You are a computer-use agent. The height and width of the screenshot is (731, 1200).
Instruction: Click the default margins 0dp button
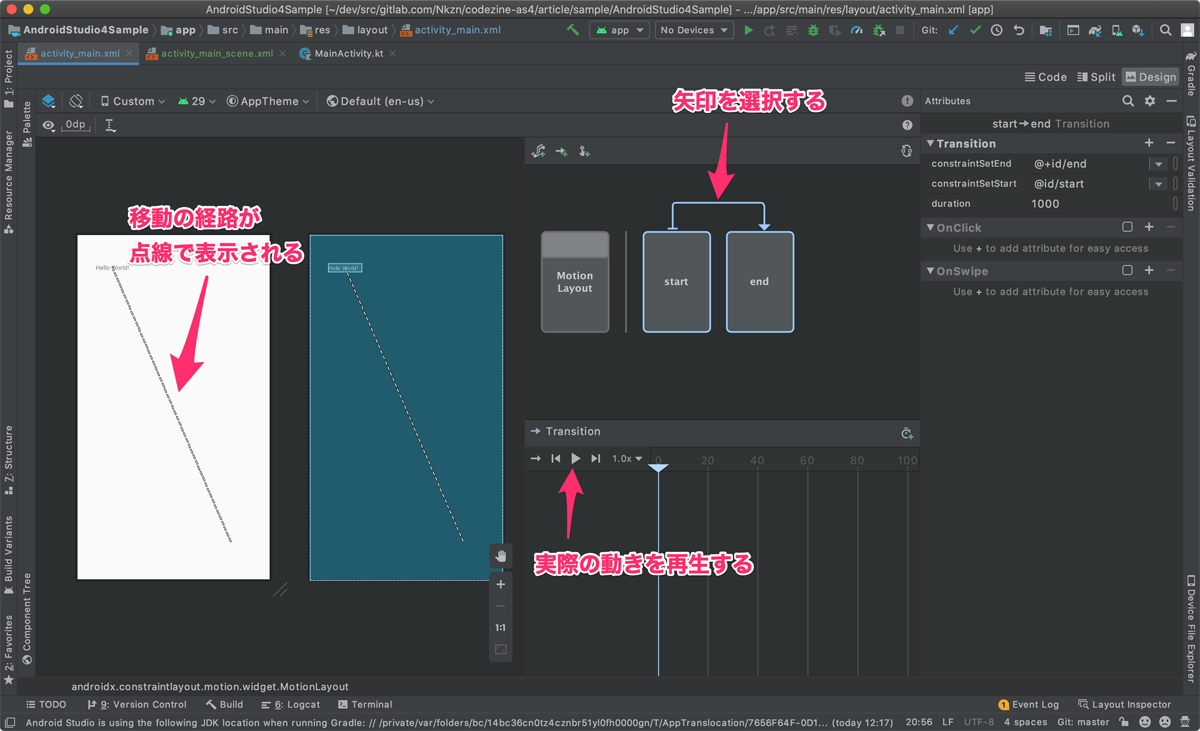tap(76, 125)
